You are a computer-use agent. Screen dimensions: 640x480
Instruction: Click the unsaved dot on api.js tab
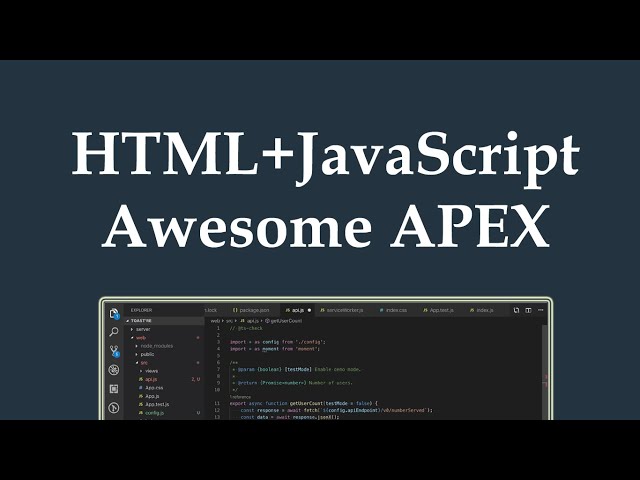click(x=309, y=310)
